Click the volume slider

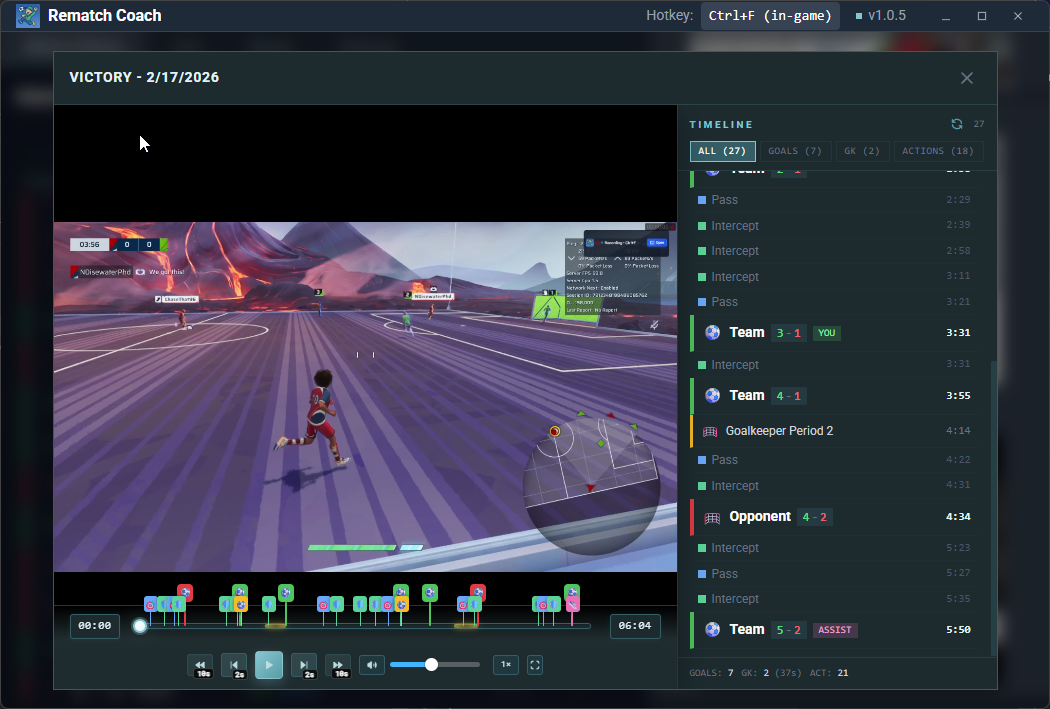(x=430, y=663)
